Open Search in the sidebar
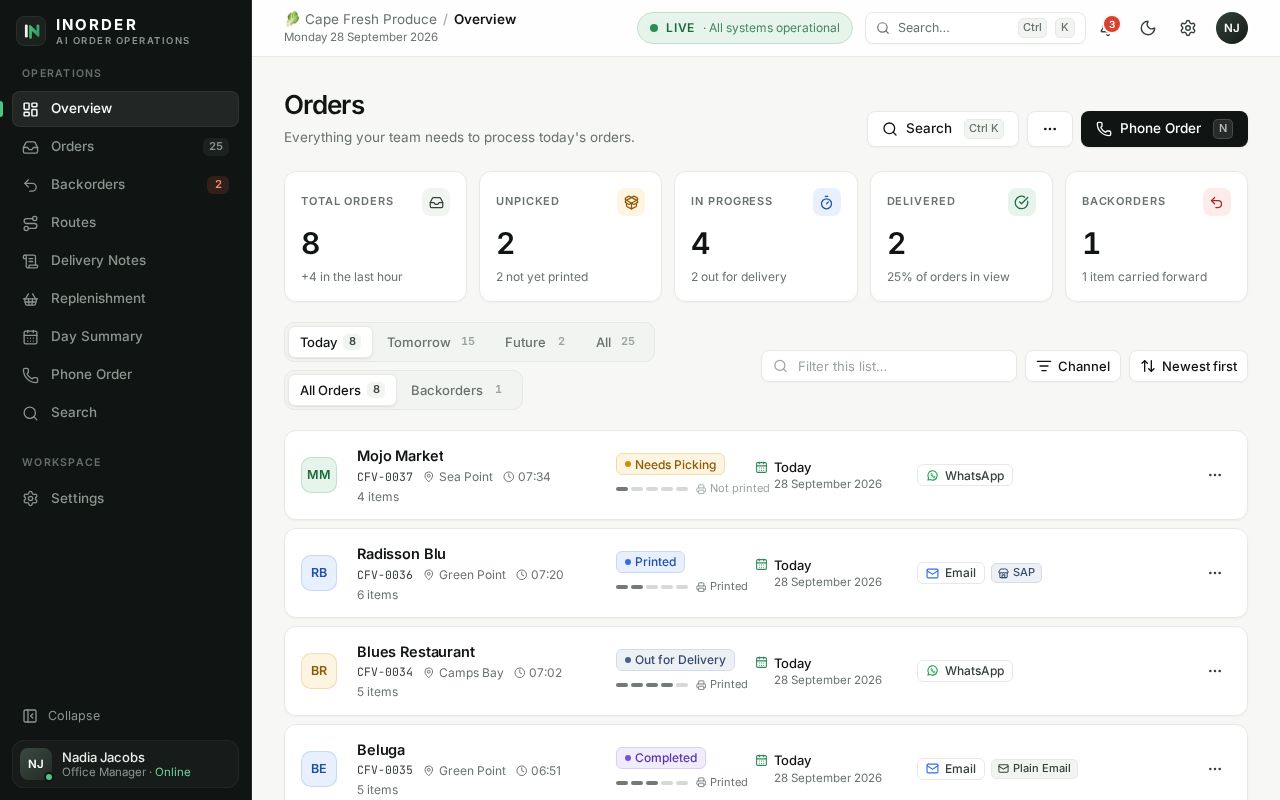This screenshot has height=800, width=1280. coord(125,413)
